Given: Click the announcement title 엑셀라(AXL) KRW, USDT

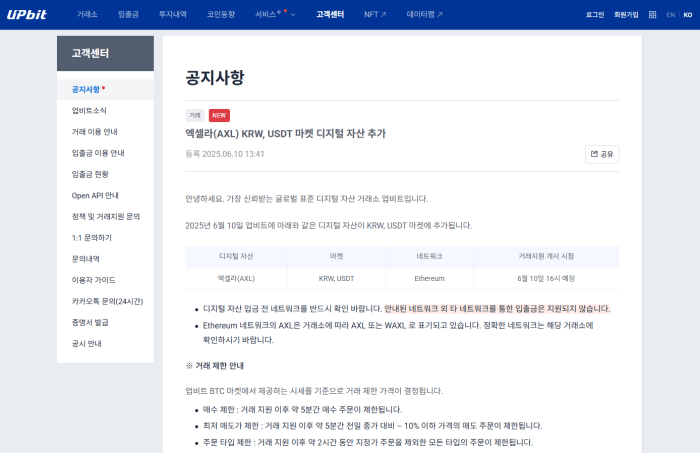Looking at the screenshot, I should (x=285, y=133).
